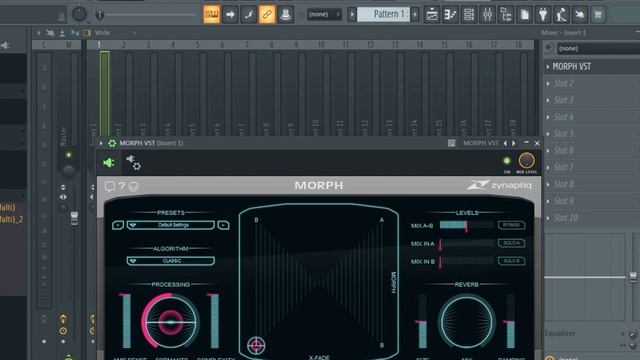Click the shopping cart content library icon
This screenshot has width=640, height=360.
[x=598, y=15]
